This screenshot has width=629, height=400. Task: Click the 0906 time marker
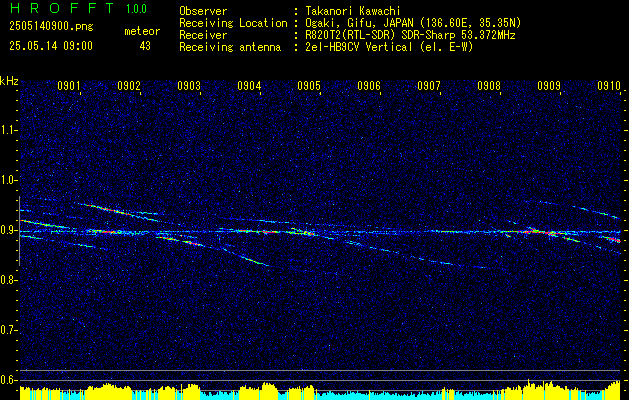point(369,86)
